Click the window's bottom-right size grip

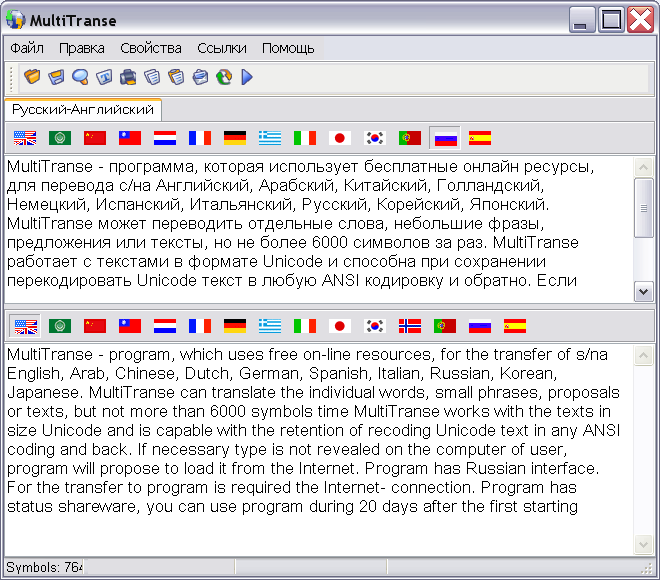pos(646,569)
